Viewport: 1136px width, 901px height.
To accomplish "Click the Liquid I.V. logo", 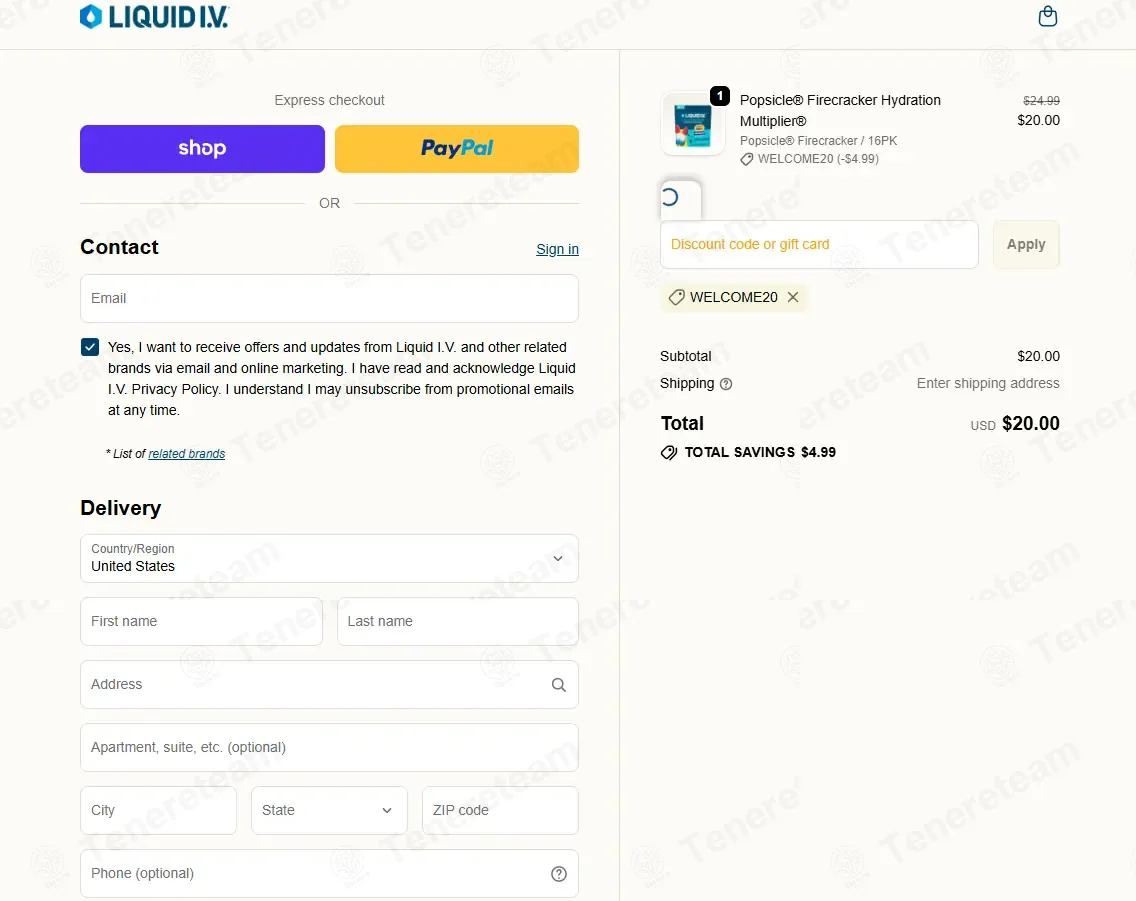I will click(154, 17).
